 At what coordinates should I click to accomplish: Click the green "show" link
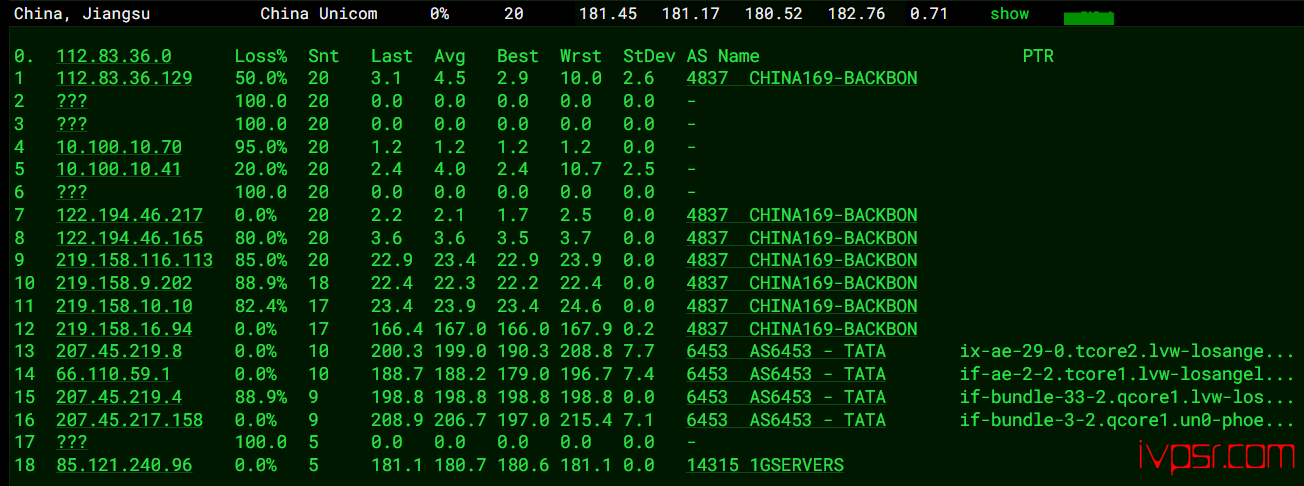point(1009,14)
